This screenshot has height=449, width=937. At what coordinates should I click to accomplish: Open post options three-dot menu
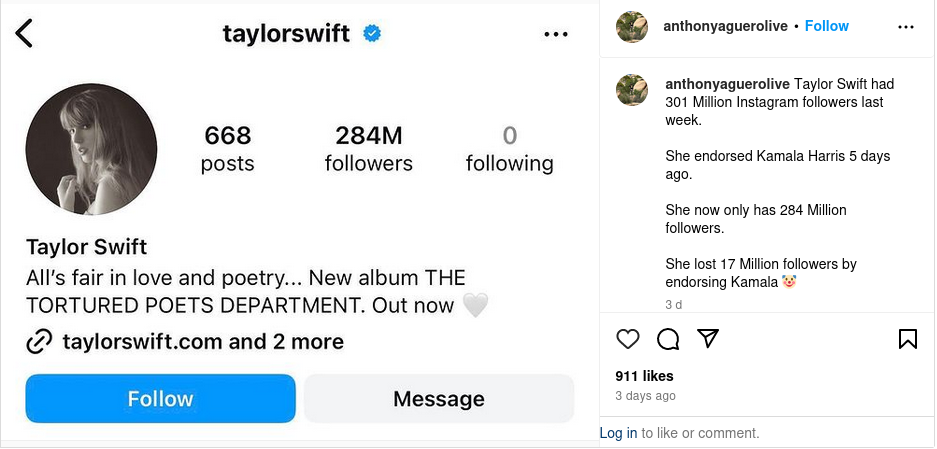[x=906, y=27]
